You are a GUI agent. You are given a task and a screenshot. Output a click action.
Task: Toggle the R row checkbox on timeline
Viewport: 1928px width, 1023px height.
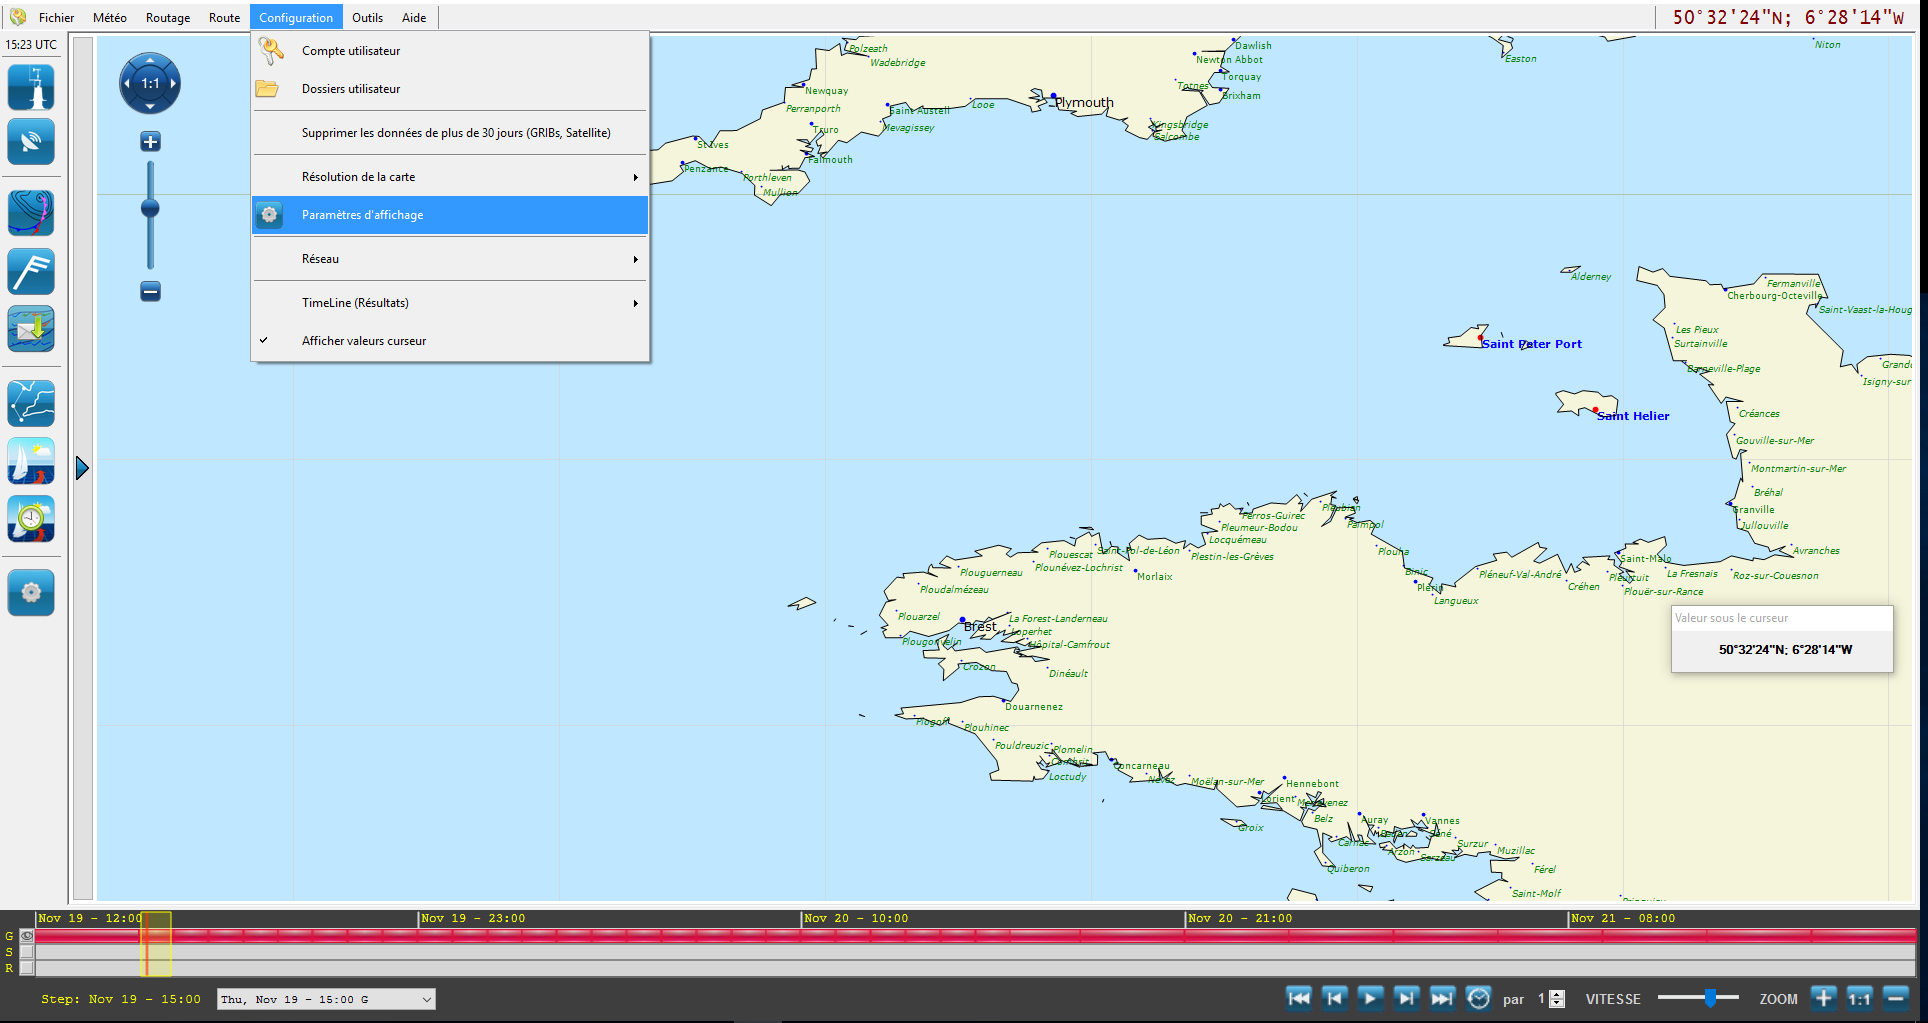point(27,968)
